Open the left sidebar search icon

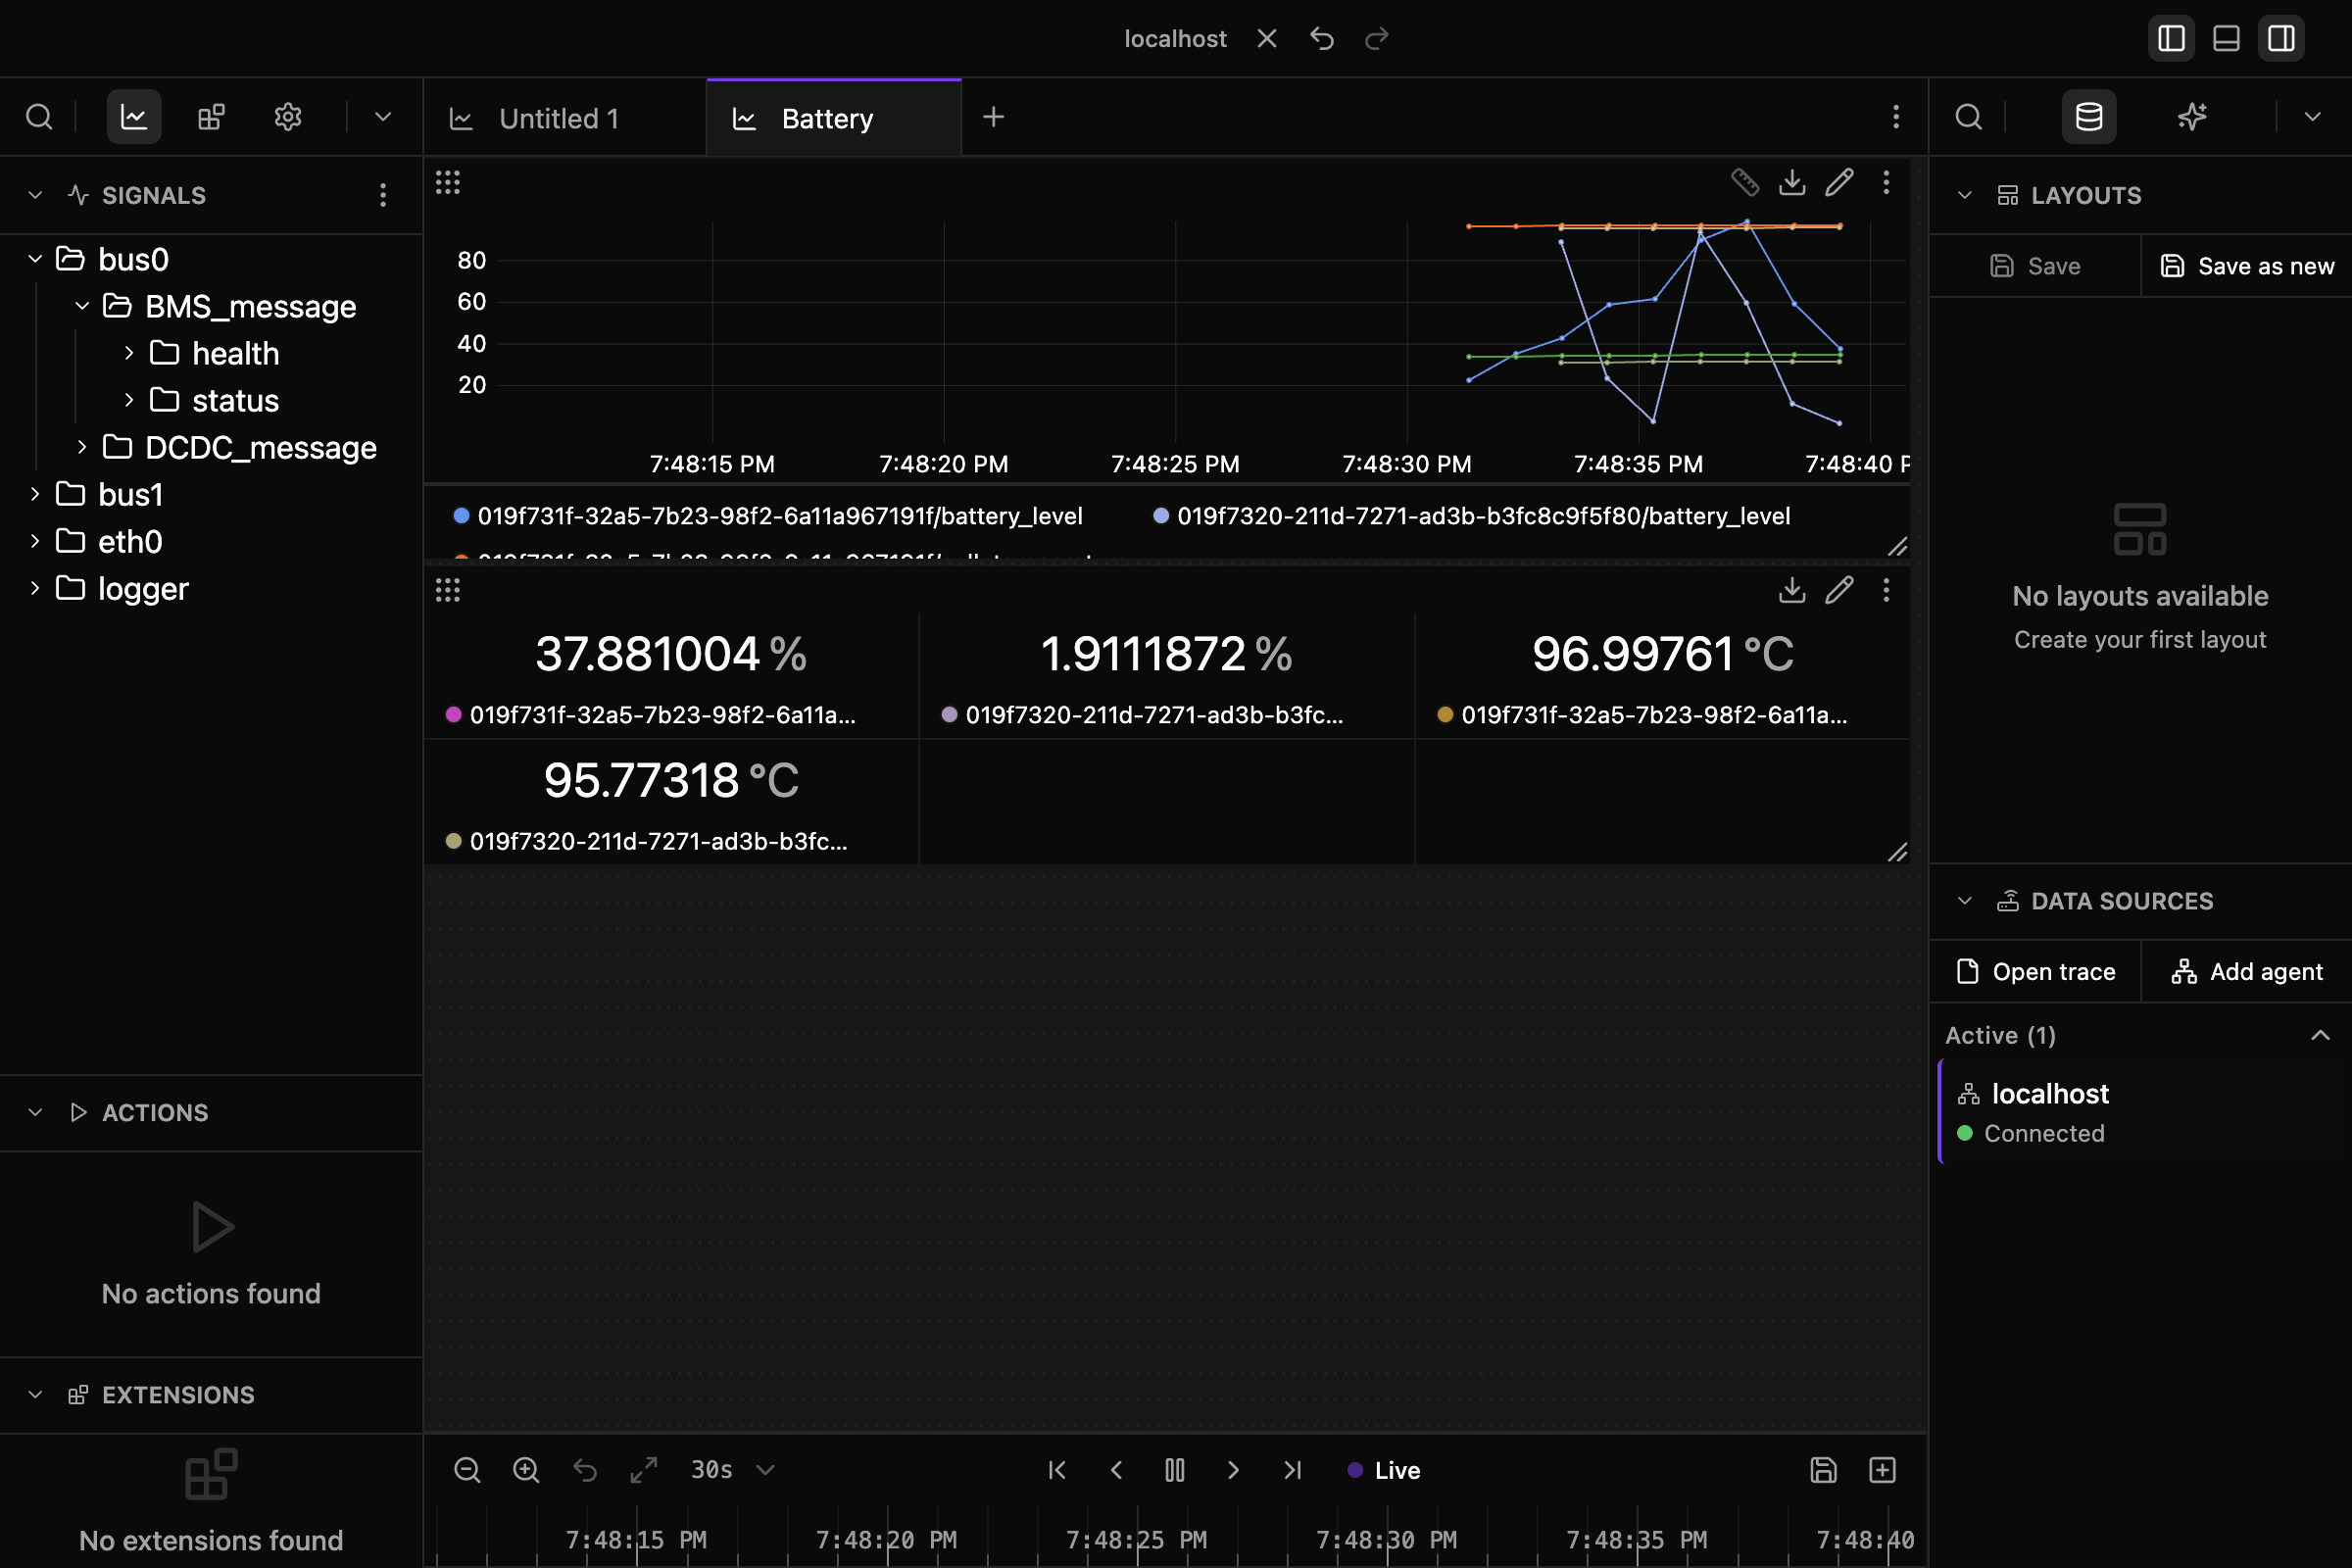pos(39,117)
